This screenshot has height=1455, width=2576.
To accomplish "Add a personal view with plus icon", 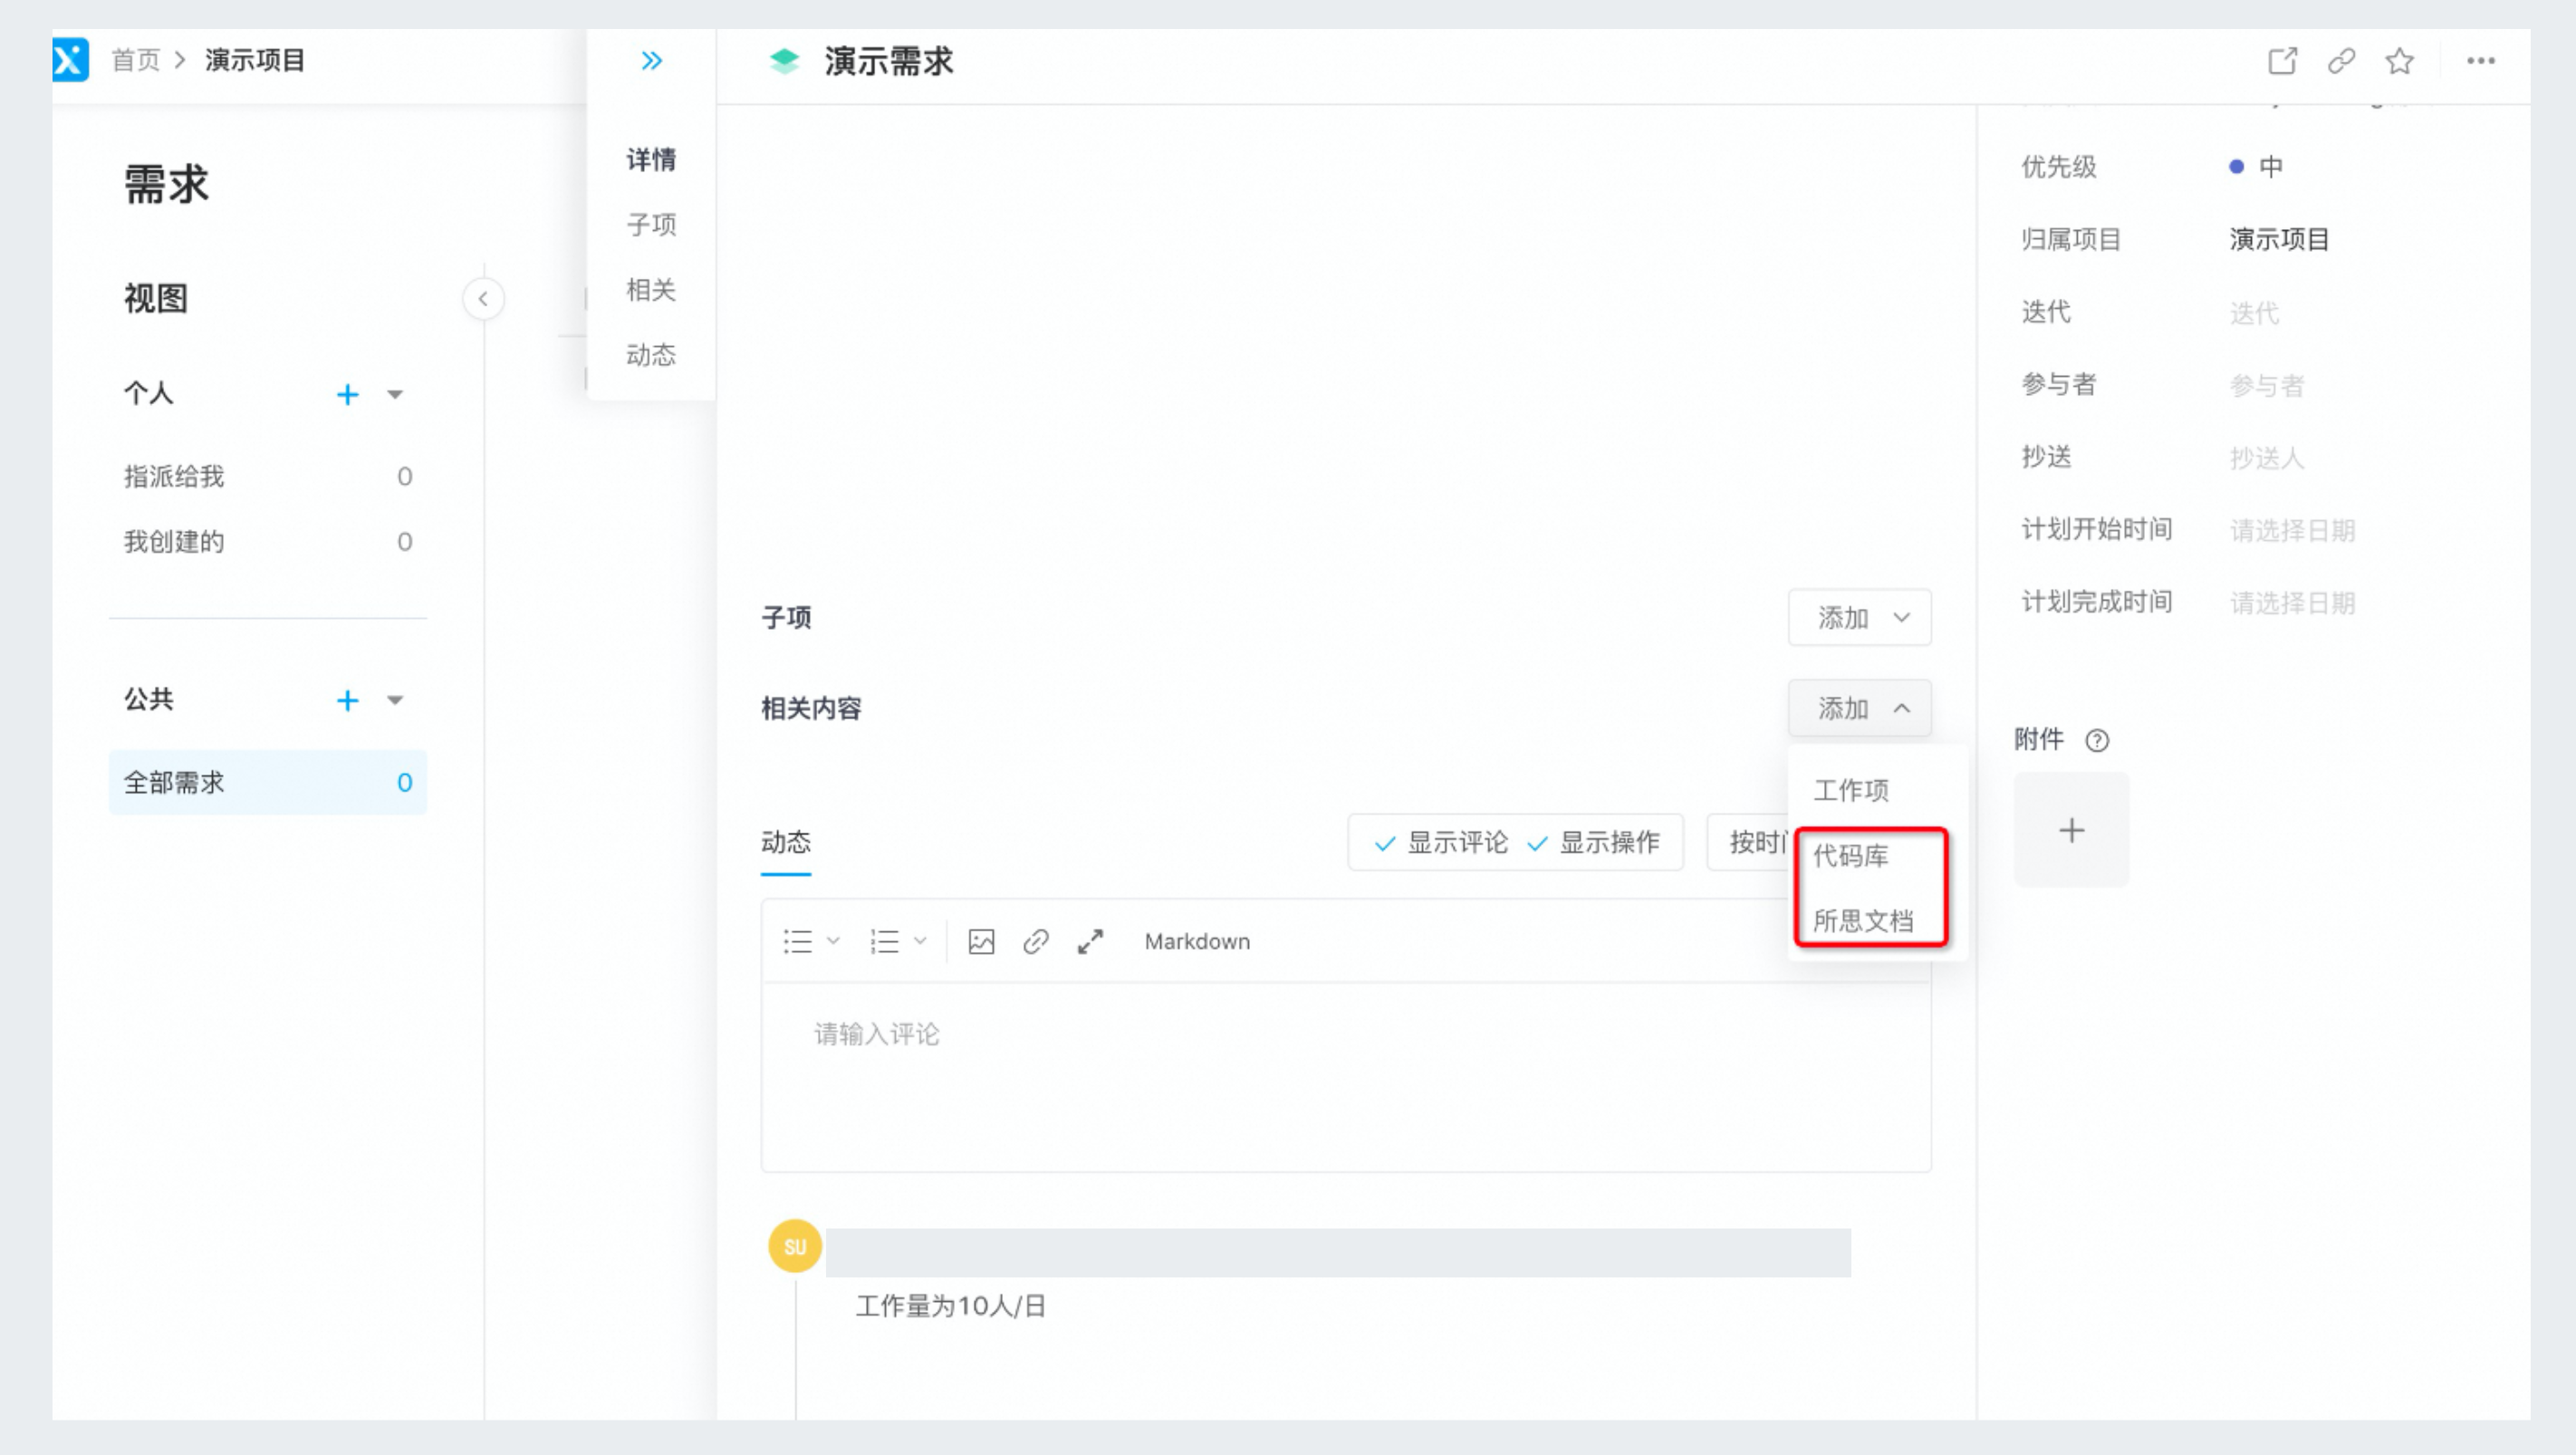I will [347, 394].
